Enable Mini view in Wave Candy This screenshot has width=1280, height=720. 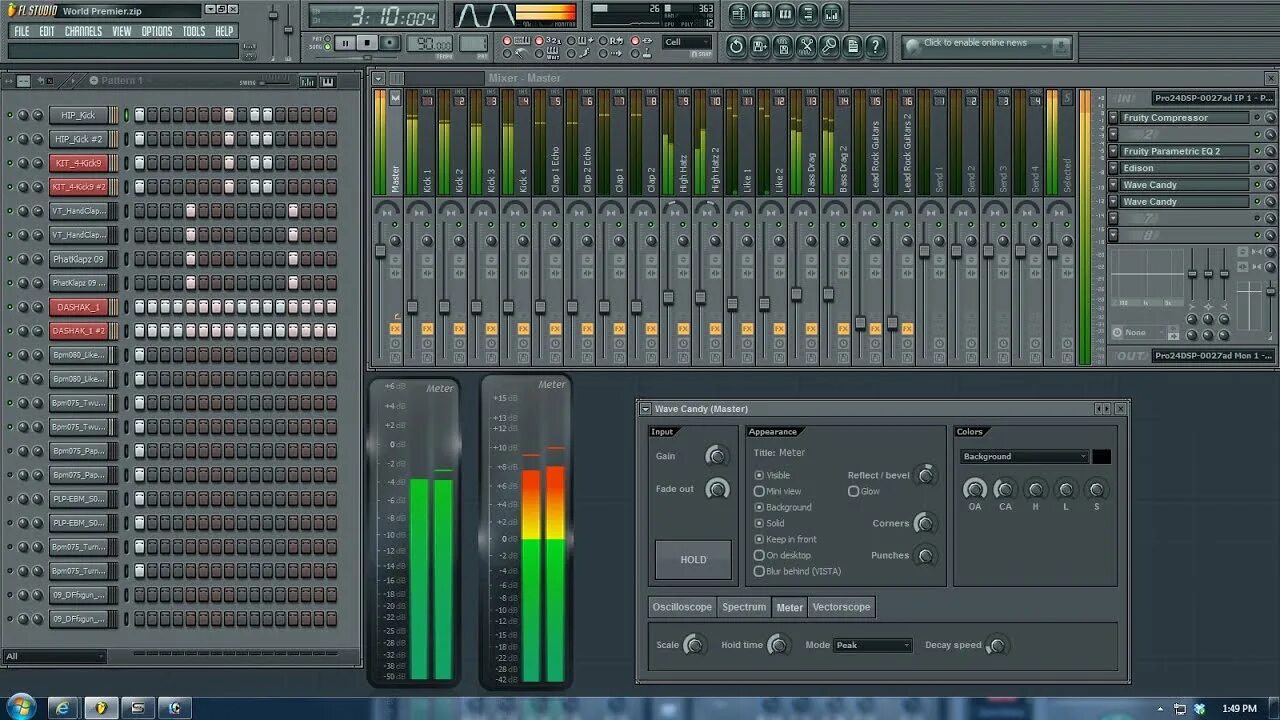[760, 492]
